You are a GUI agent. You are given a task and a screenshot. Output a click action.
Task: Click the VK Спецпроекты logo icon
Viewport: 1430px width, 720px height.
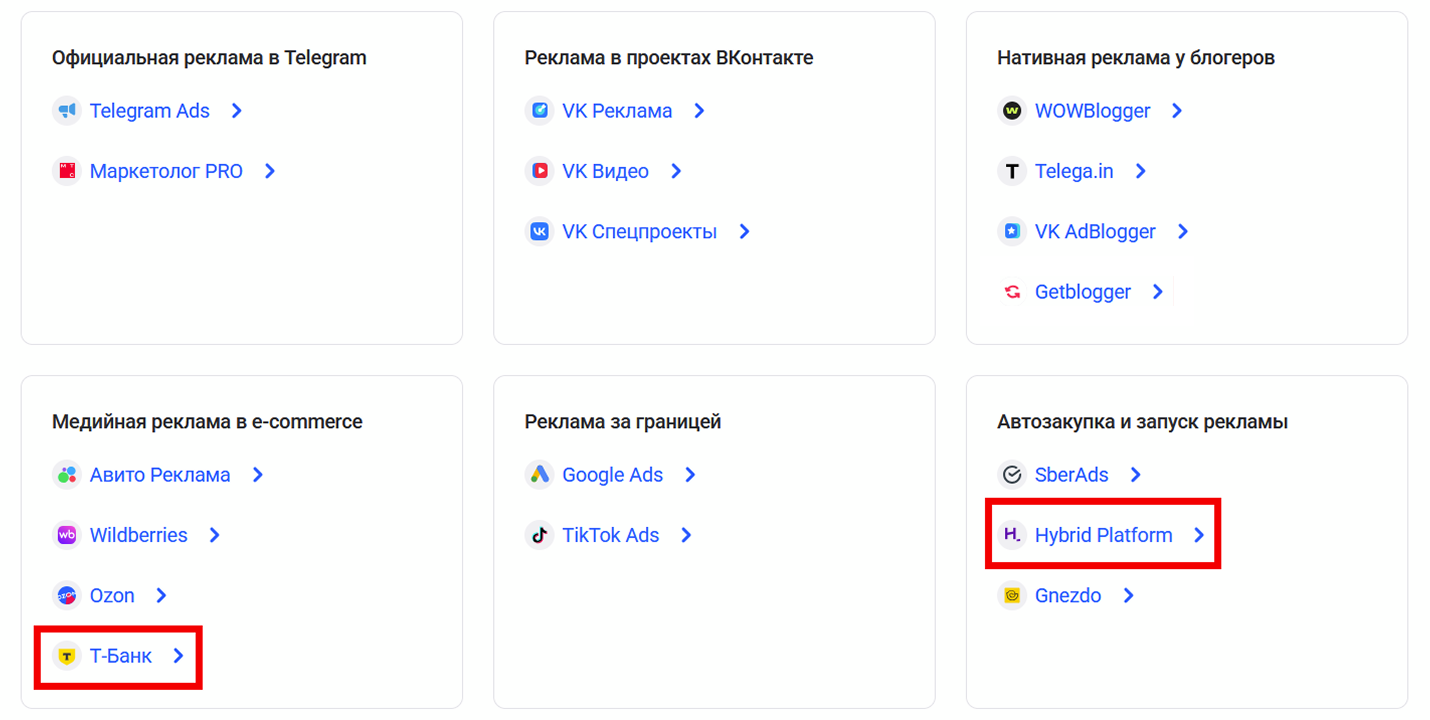(x=539, y=231)
